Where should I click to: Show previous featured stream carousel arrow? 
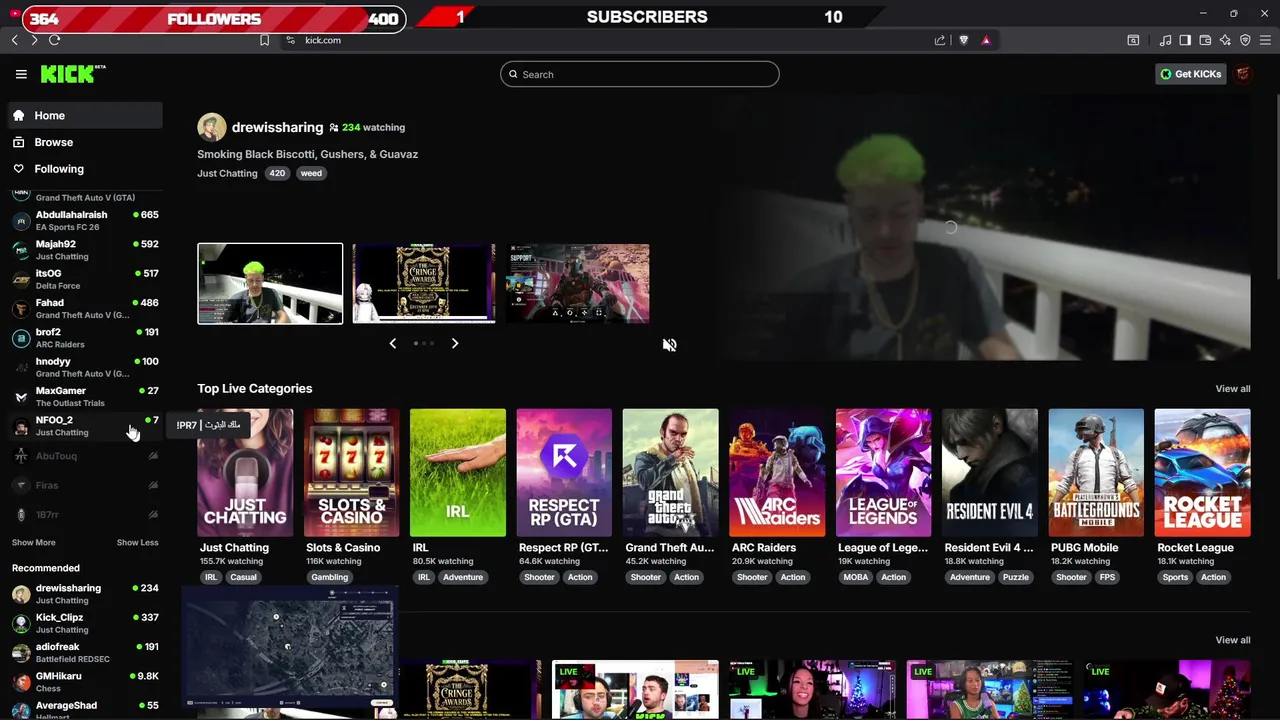tap(392, 343)
